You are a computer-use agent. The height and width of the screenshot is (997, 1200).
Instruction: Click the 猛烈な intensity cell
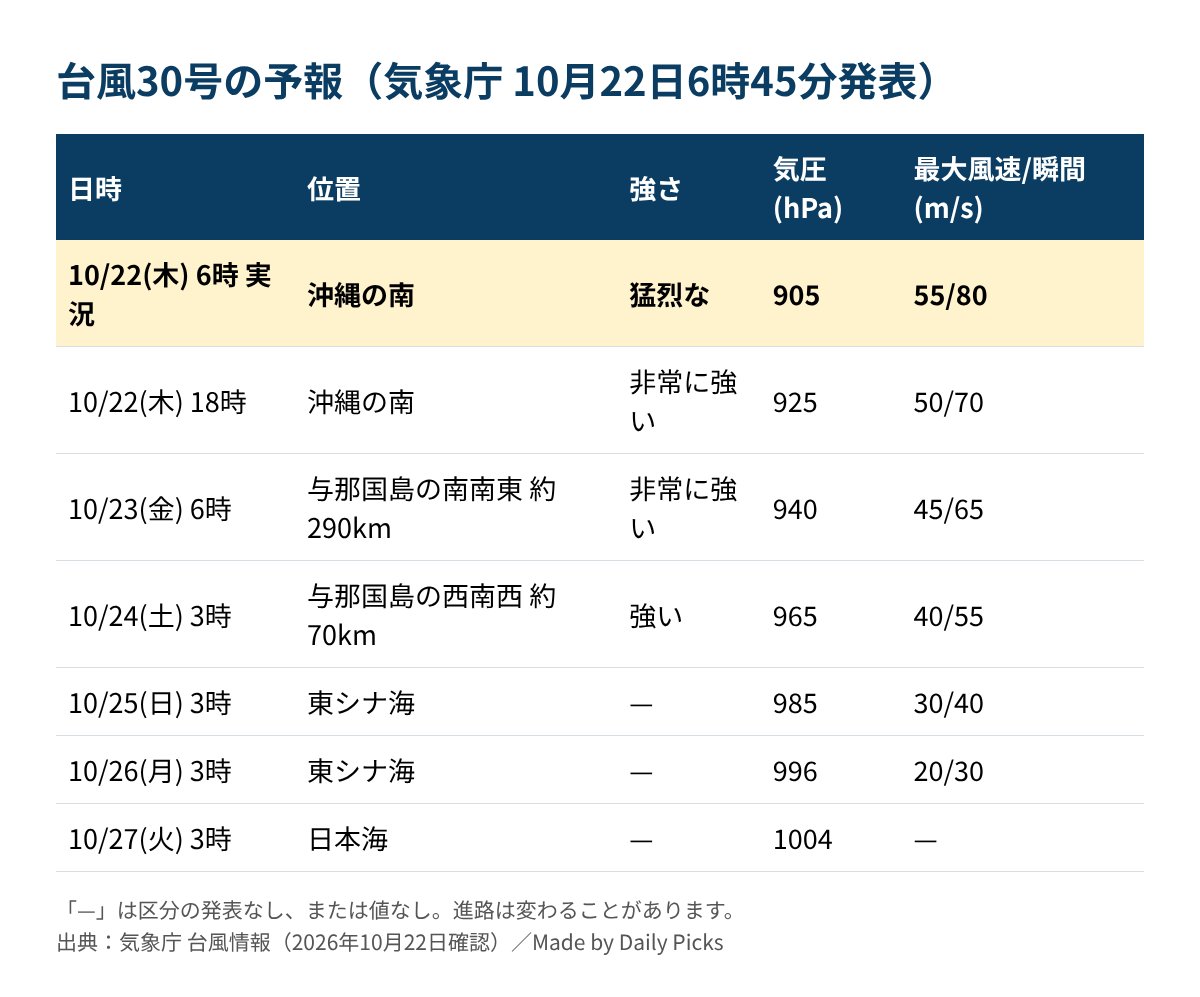point(669,296)
